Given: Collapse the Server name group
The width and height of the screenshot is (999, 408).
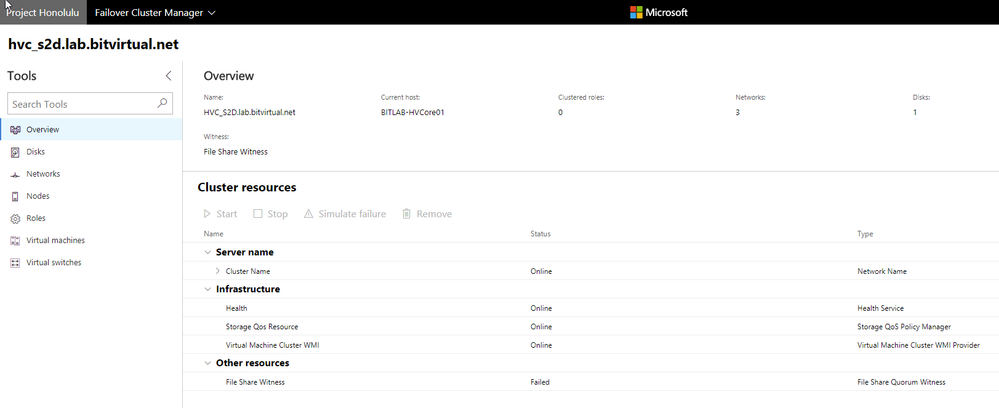Looking at the screenshot, I should [x=207, y=252].
